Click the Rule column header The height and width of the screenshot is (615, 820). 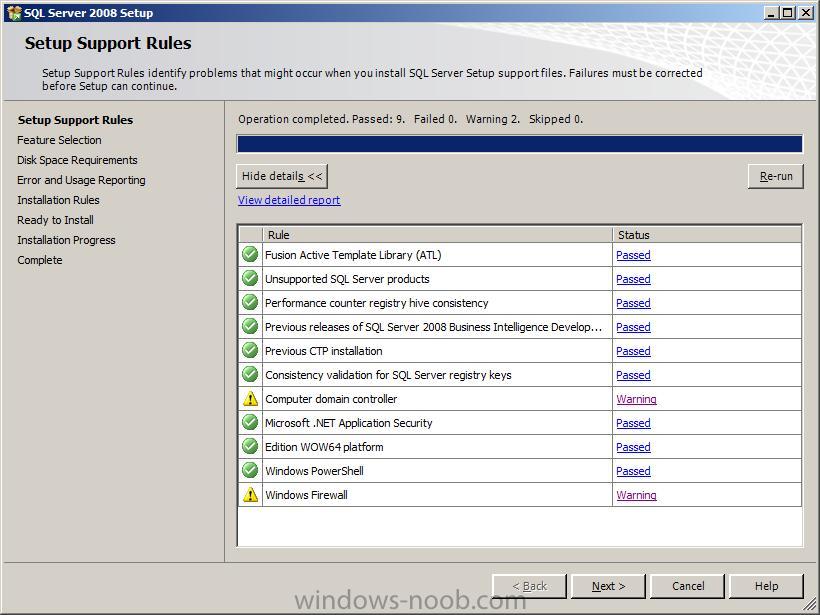click(437, 235)
